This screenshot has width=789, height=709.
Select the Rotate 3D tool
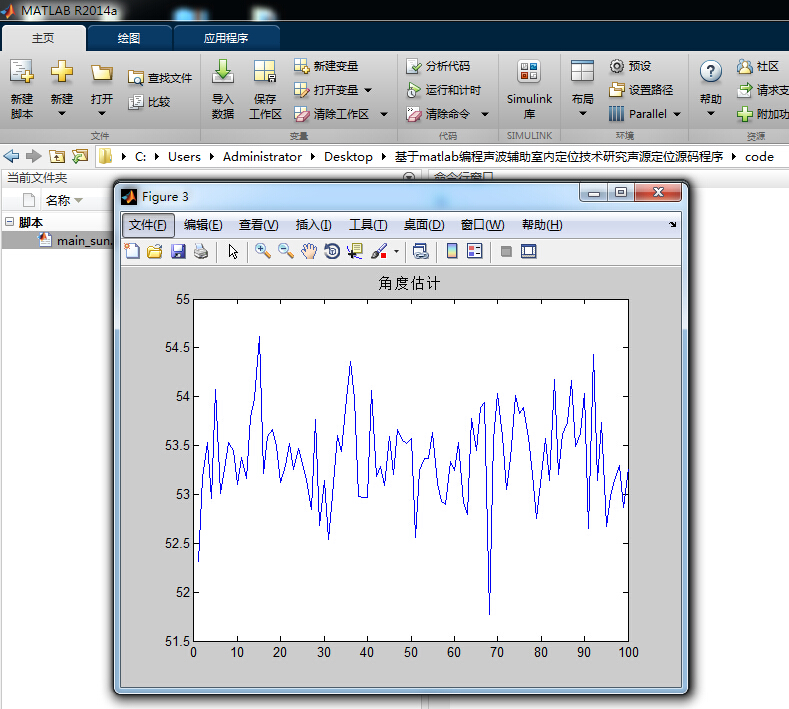[332, 251]
